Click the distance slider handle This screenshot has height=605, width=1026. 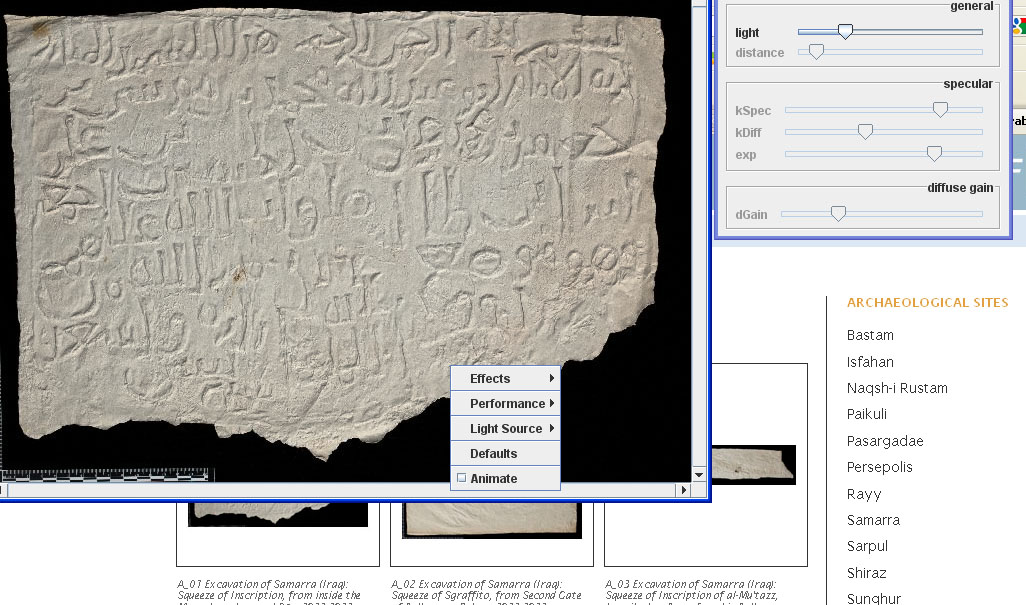(815, 50)
